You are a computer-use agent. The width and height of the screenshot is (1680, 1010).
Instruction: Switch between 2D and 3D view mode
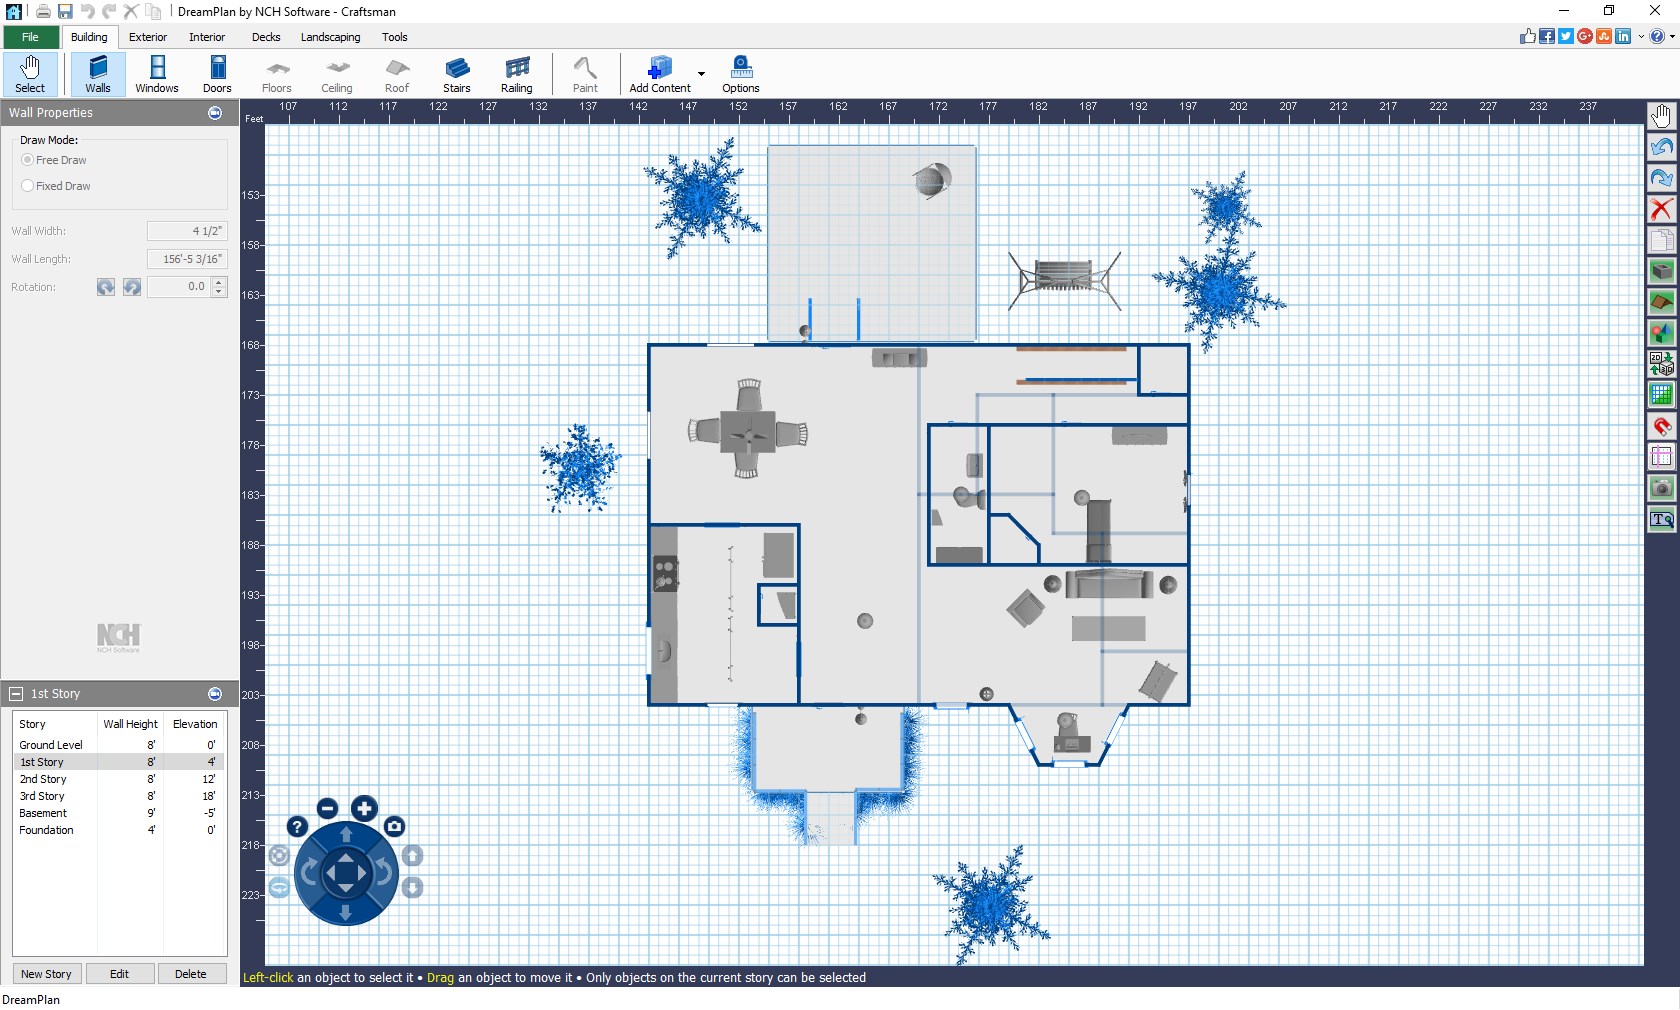click(x=1661, y=364)
